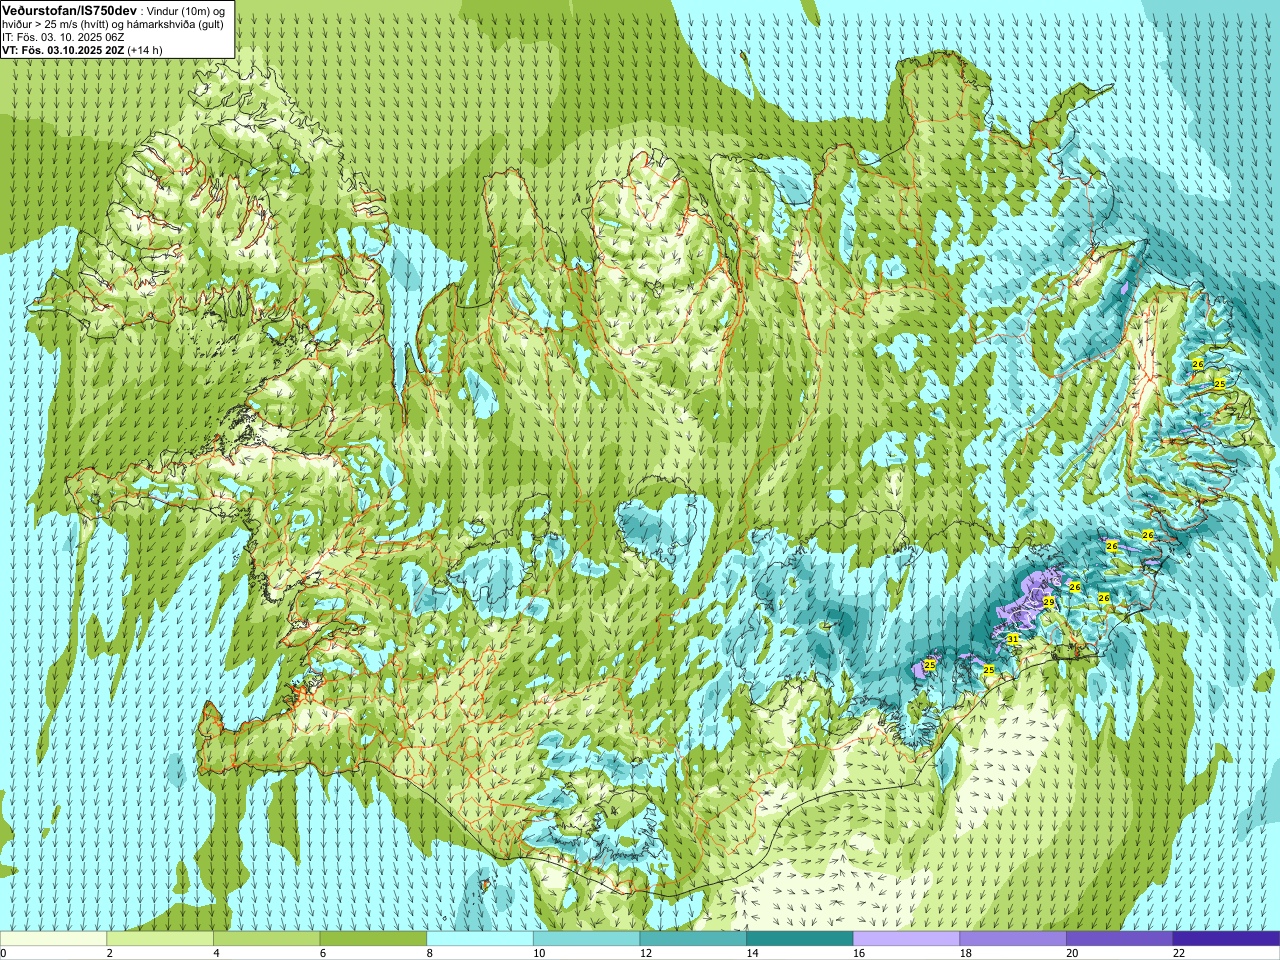Viewport: 1280px width, 960px height.
Task: Click the legend scale value 16
Action: (858, 953)
